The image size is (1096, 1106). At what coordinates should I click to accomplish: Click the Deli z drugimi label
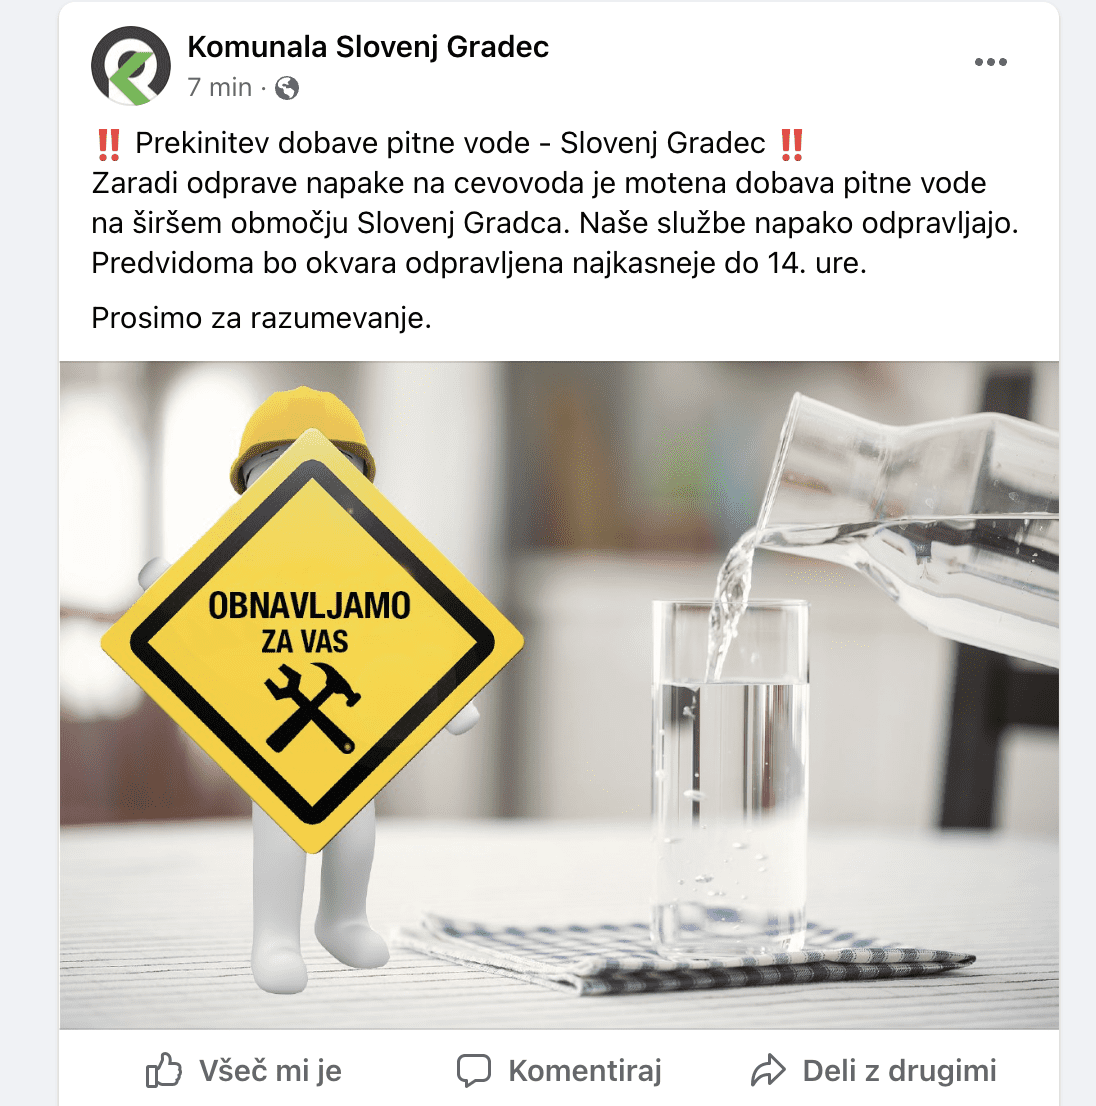899,1071
